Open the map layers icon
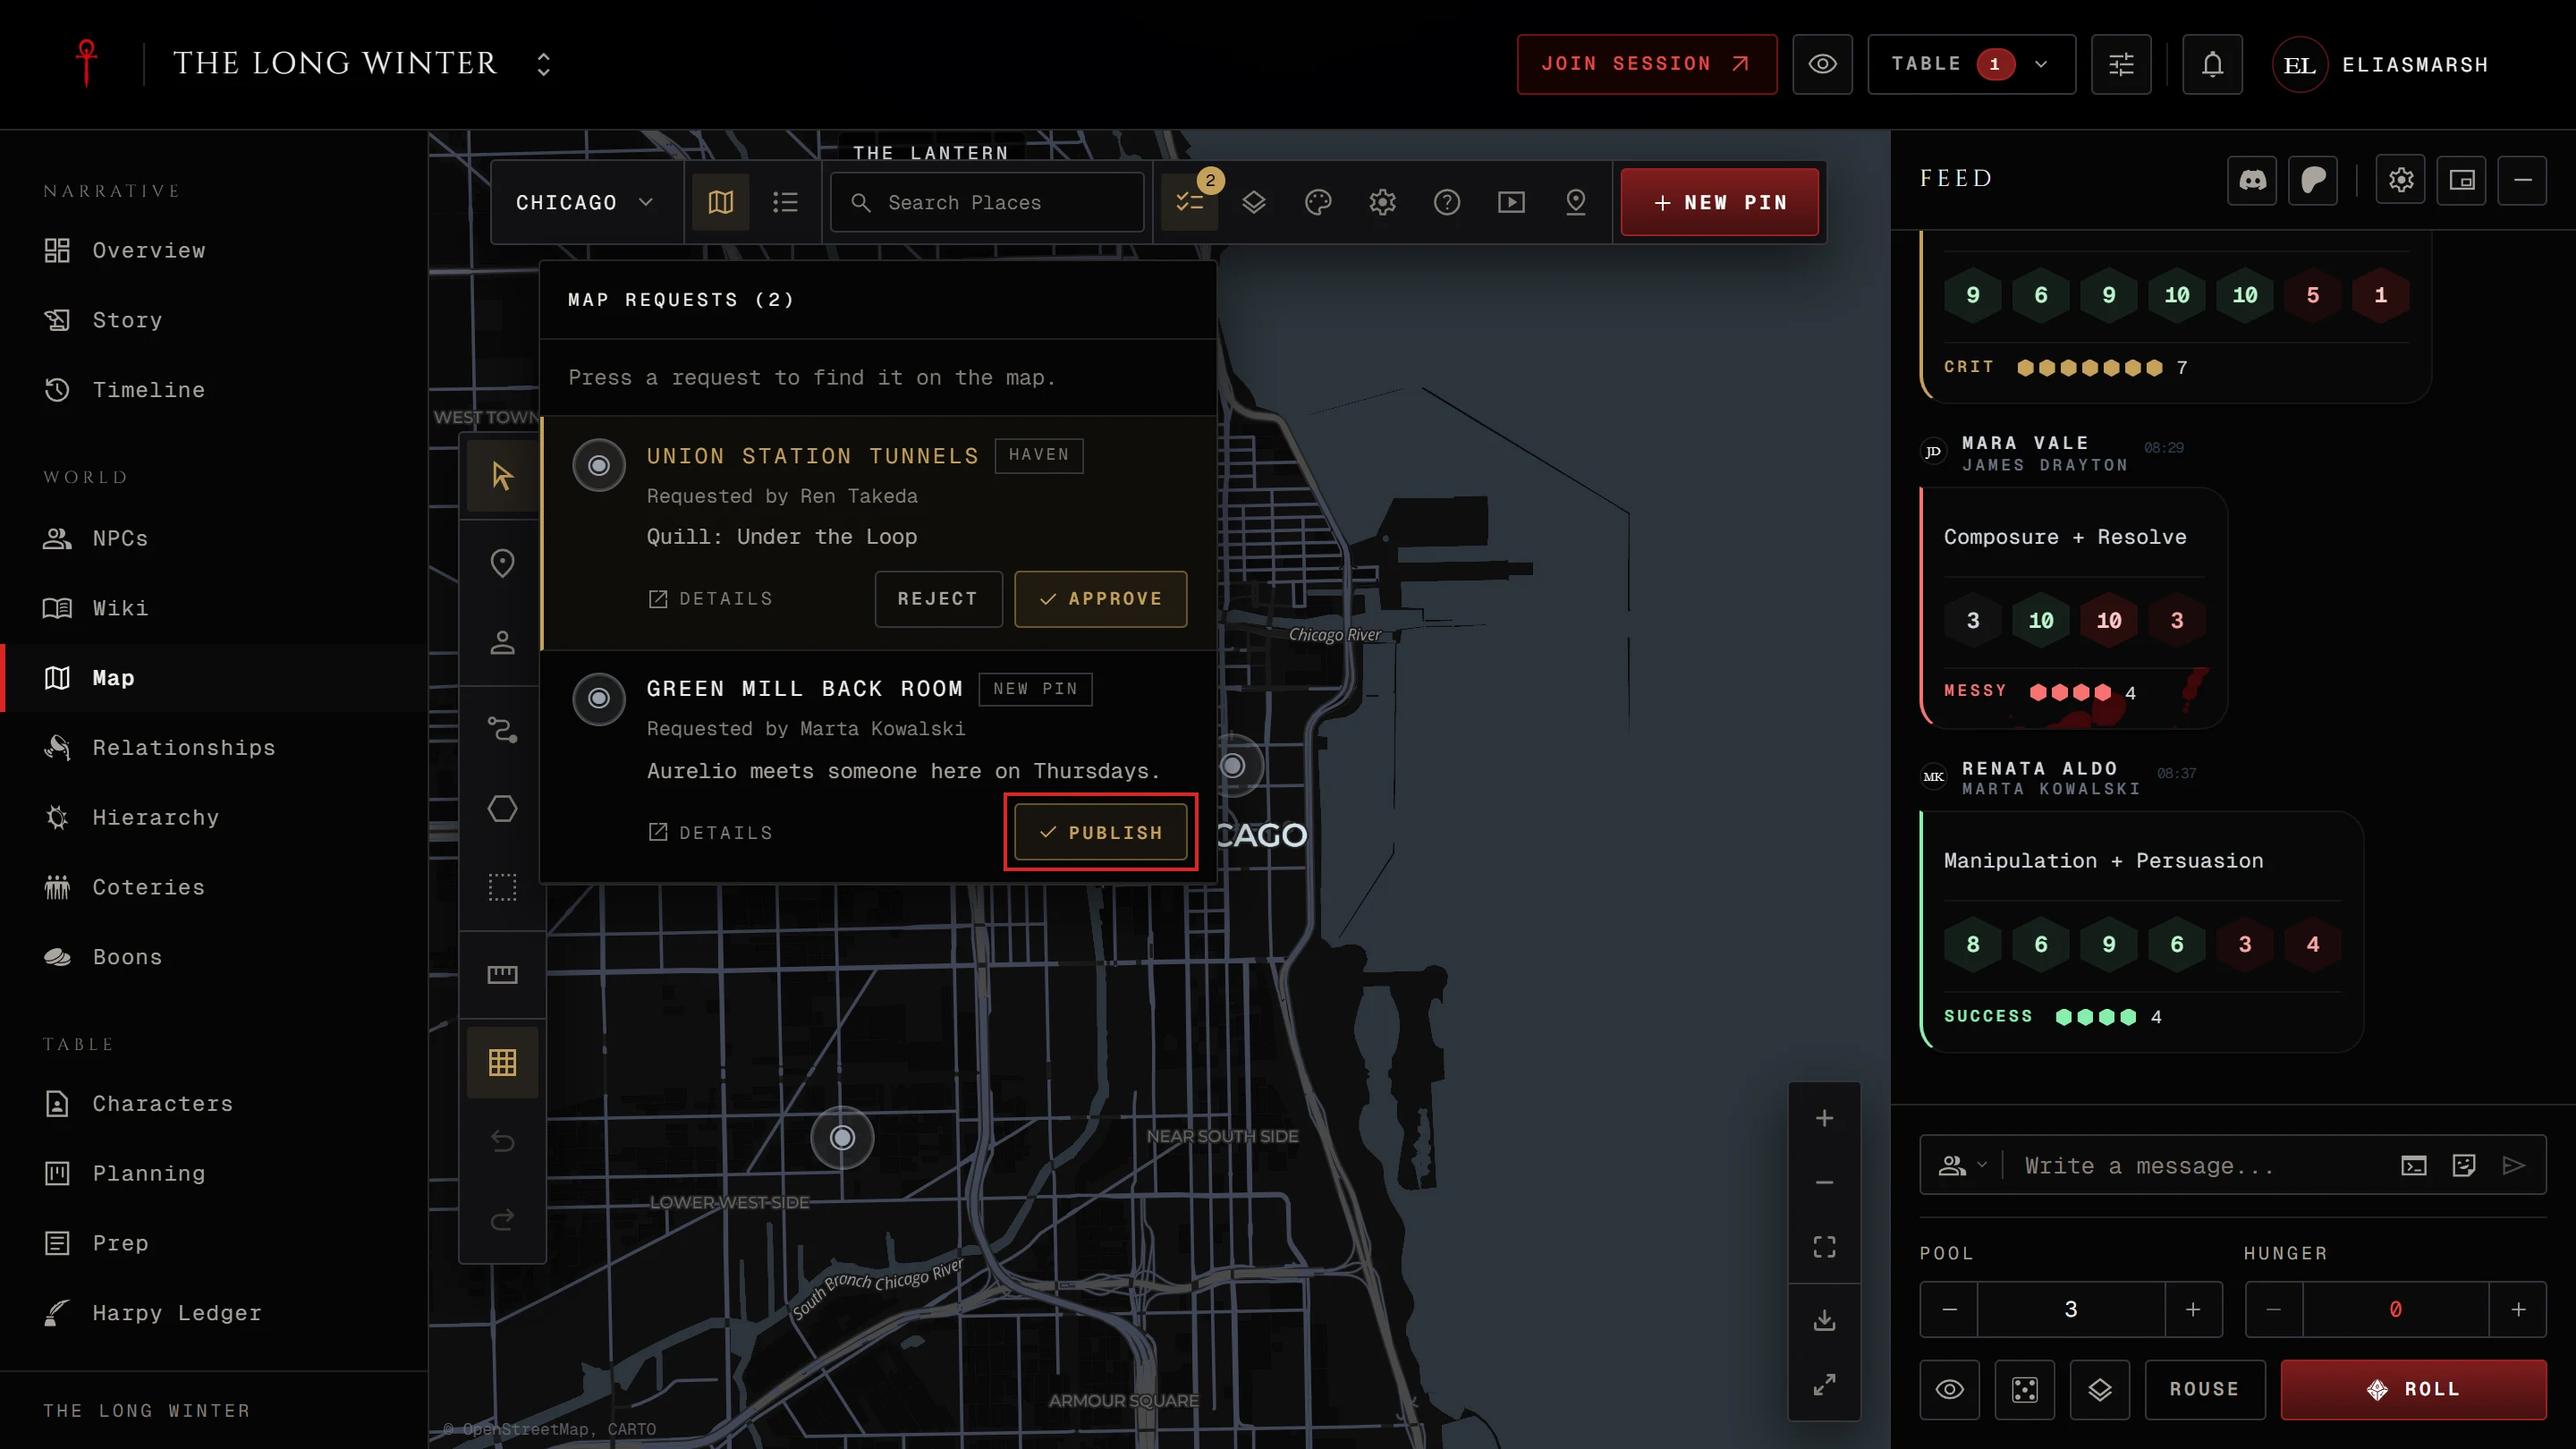Screen dimensions: 2576x1449 [x=1253, y=203]
